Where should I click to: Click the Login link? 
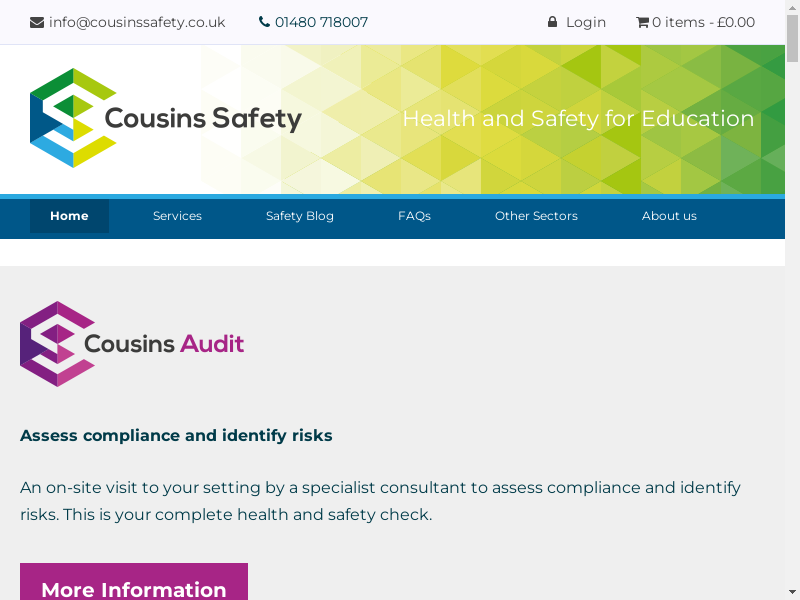[586, 22]
